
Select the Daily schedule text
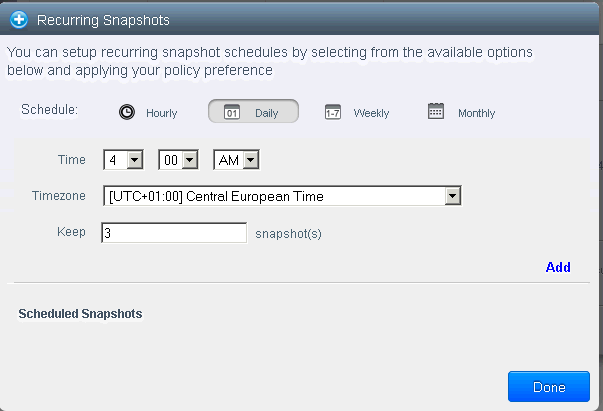point(266,114)
